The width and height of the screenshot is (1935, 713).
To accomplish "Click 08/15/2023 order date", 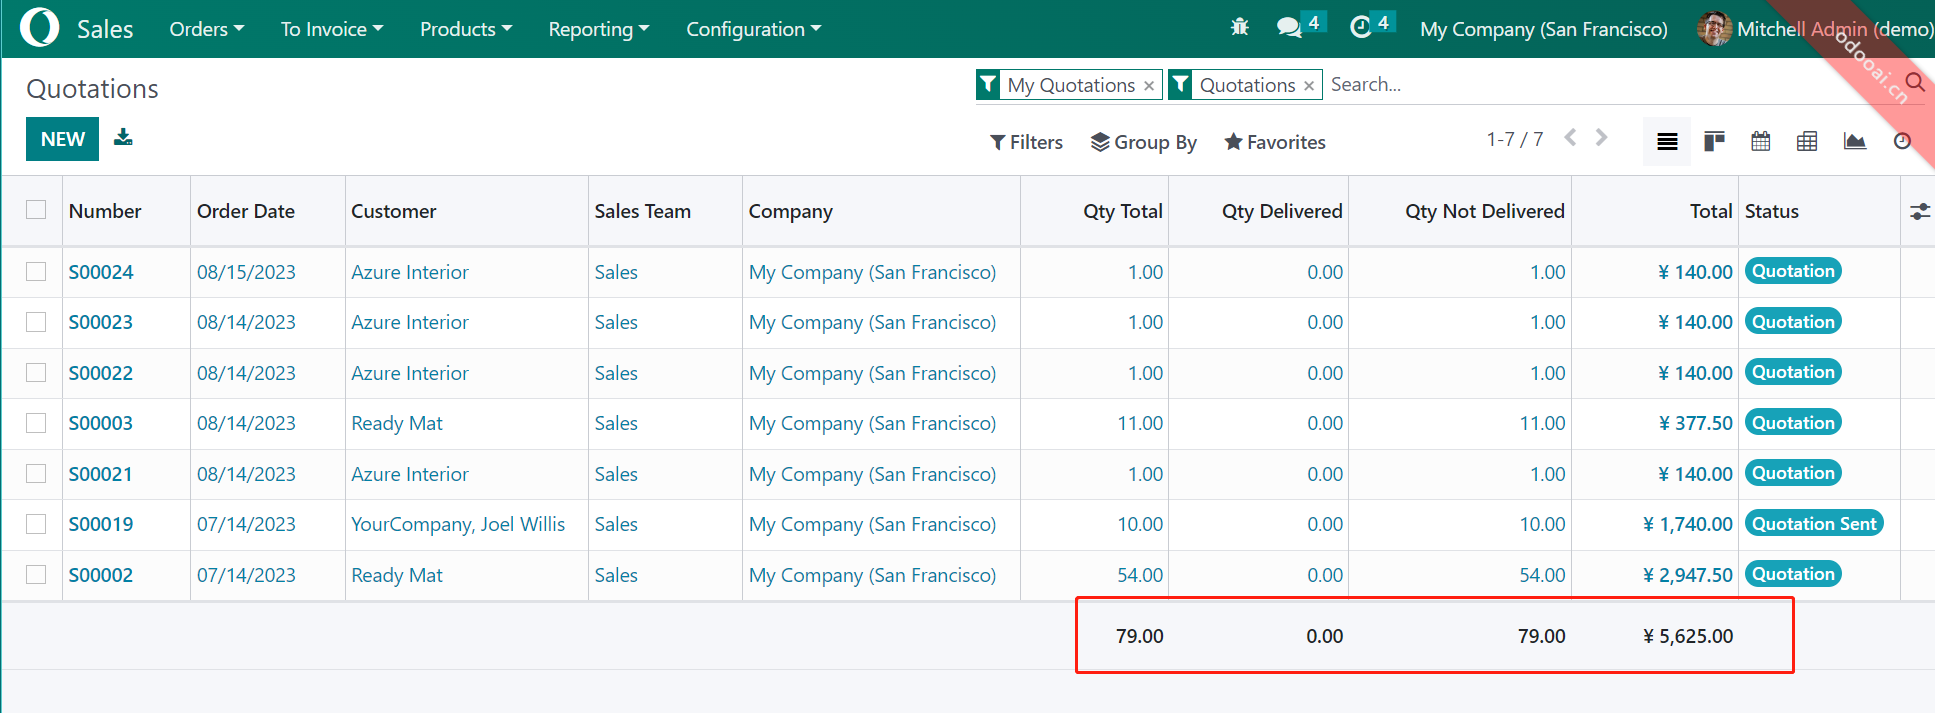I will point(246,272).
